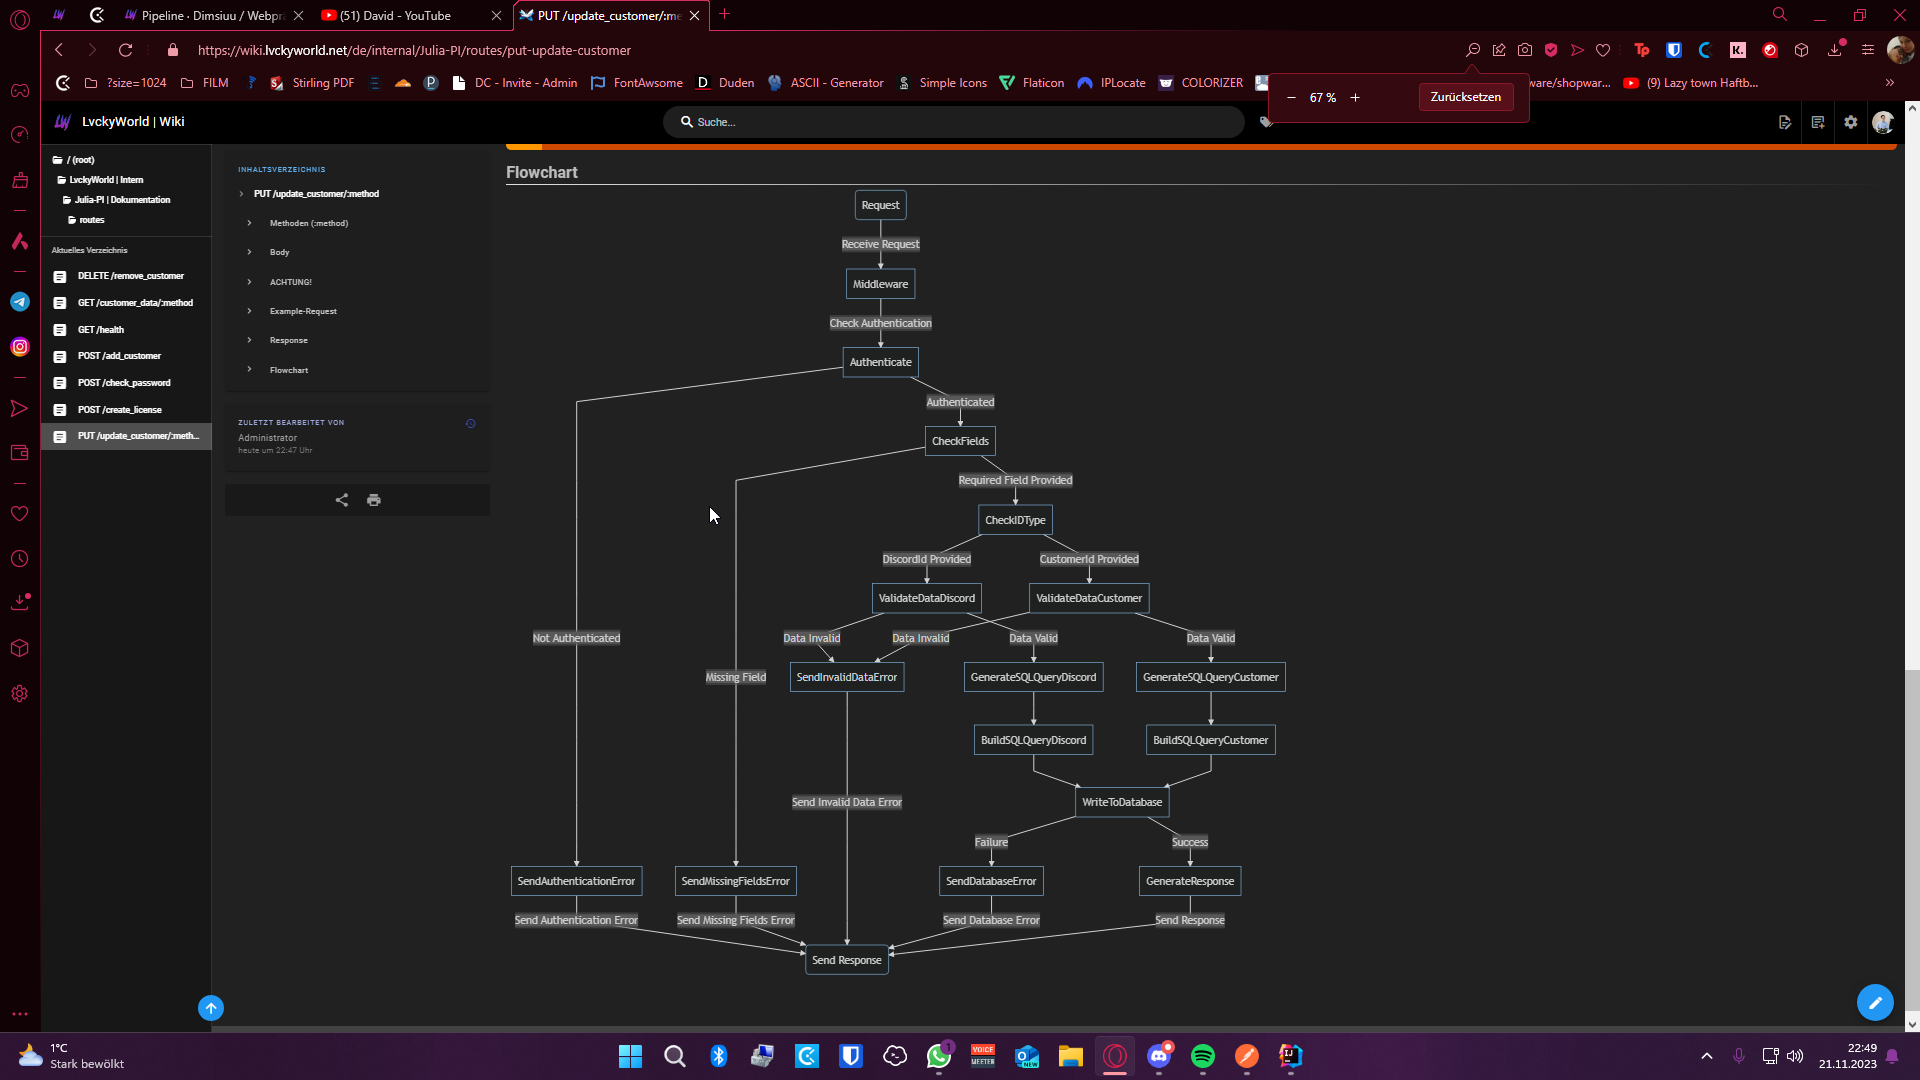Click the tags icon beside search bar

pos(1266,122)
